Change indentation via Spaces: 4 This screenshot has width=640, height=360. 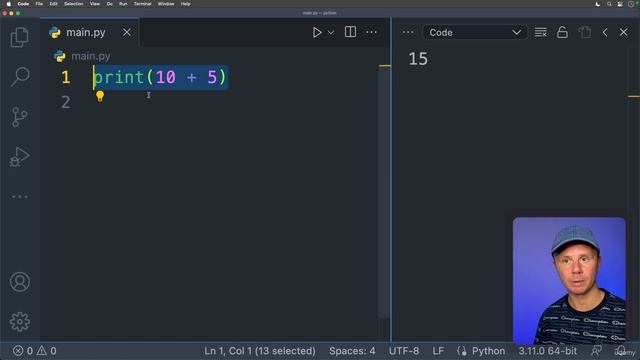[352, 351]
